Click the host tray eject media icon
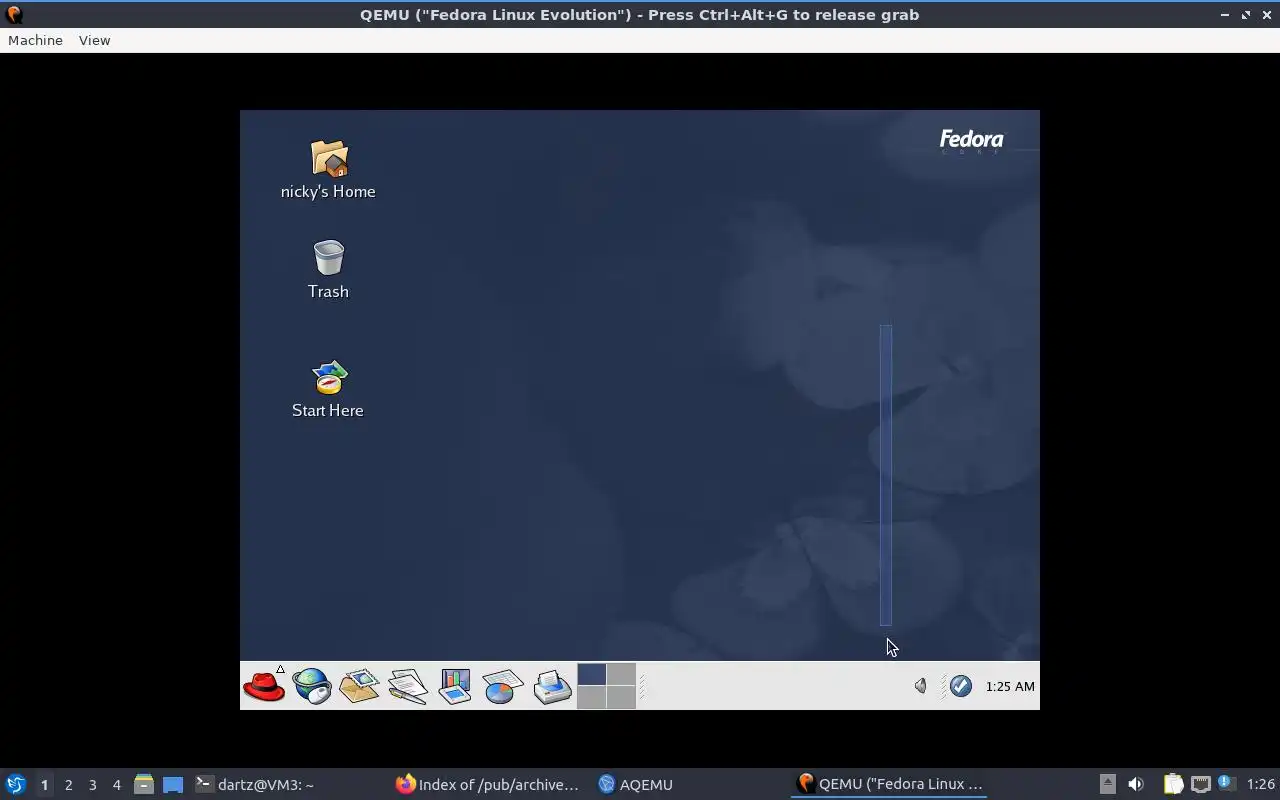The image size is (1280, 800). (x=1107, y=784)
